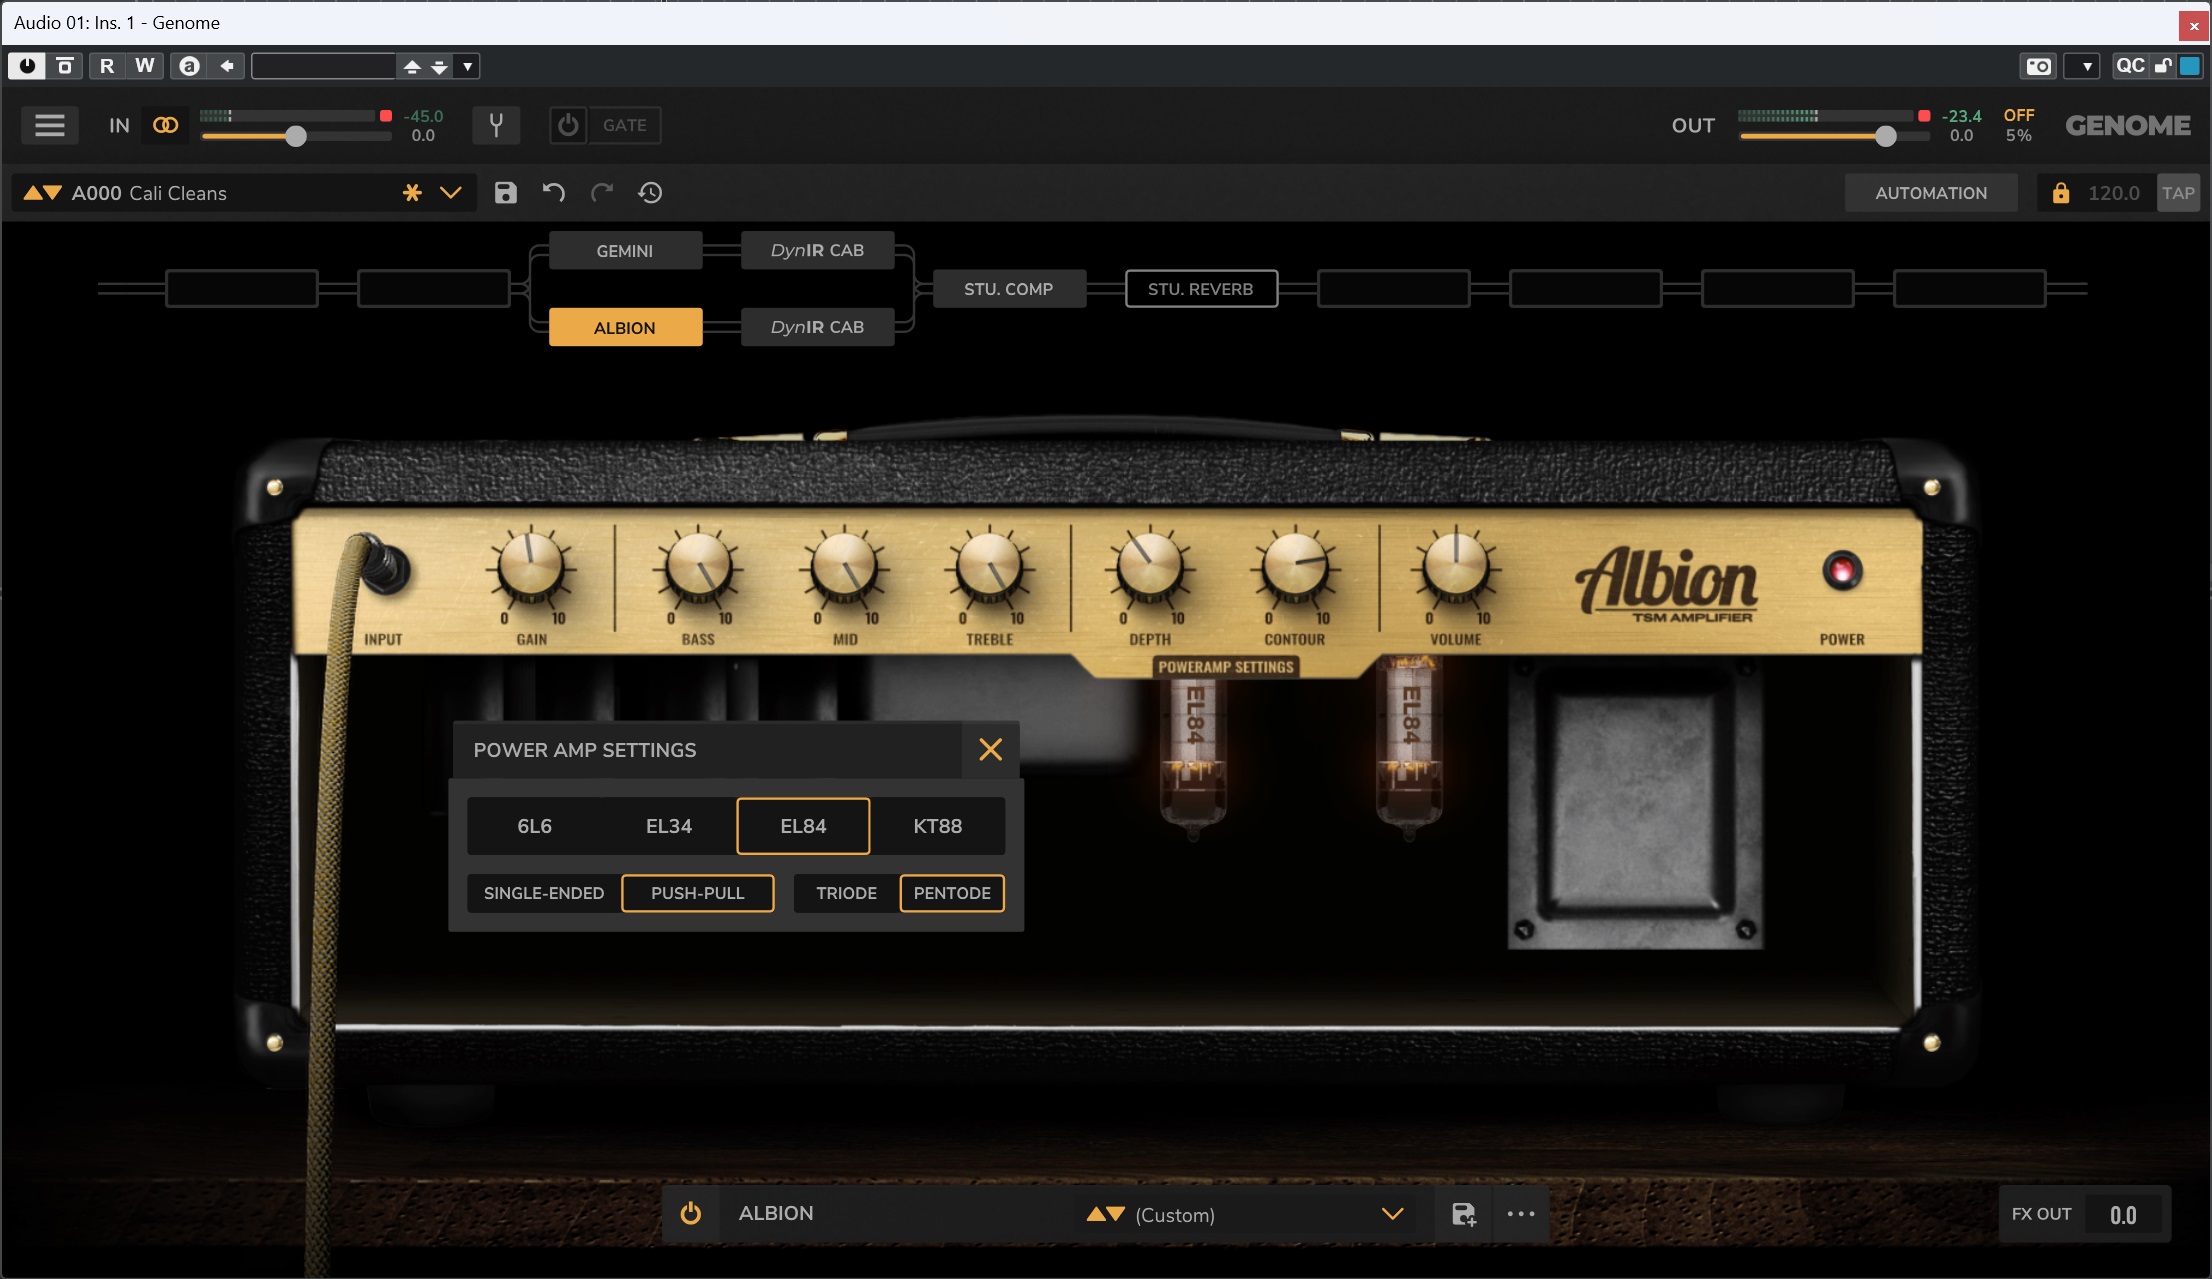Toggle TRIODE operating mode
This screenshot has width=2212, height=1279.
846,894
